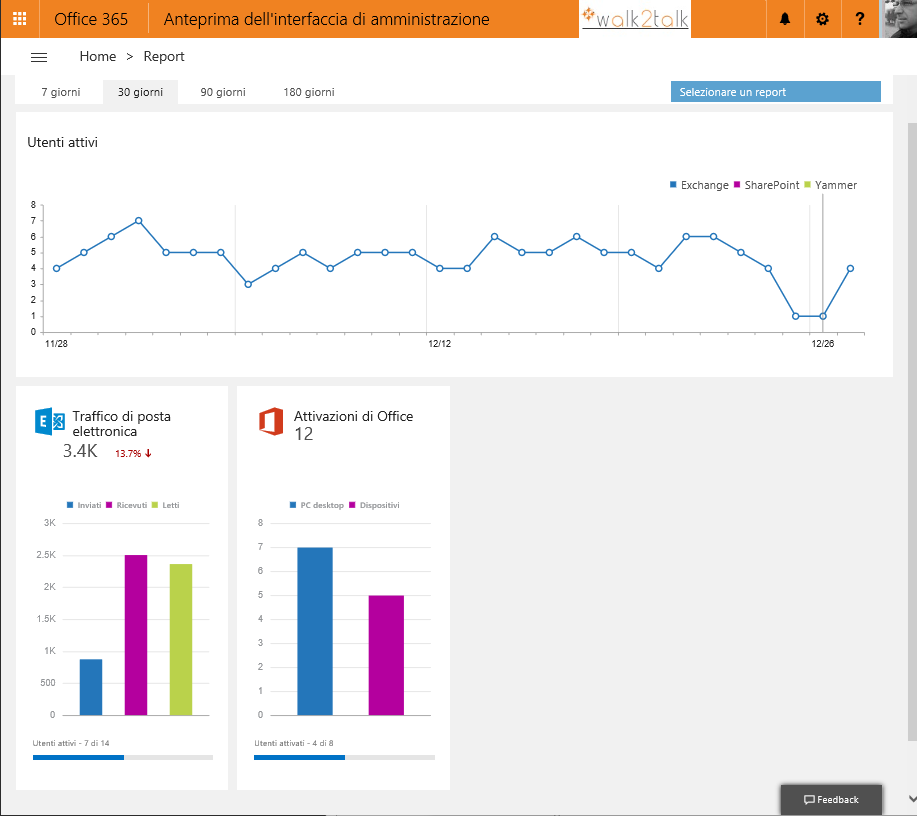Click the page vertical scrollbar
917x816 pixels.
click(x=912, y=433)
